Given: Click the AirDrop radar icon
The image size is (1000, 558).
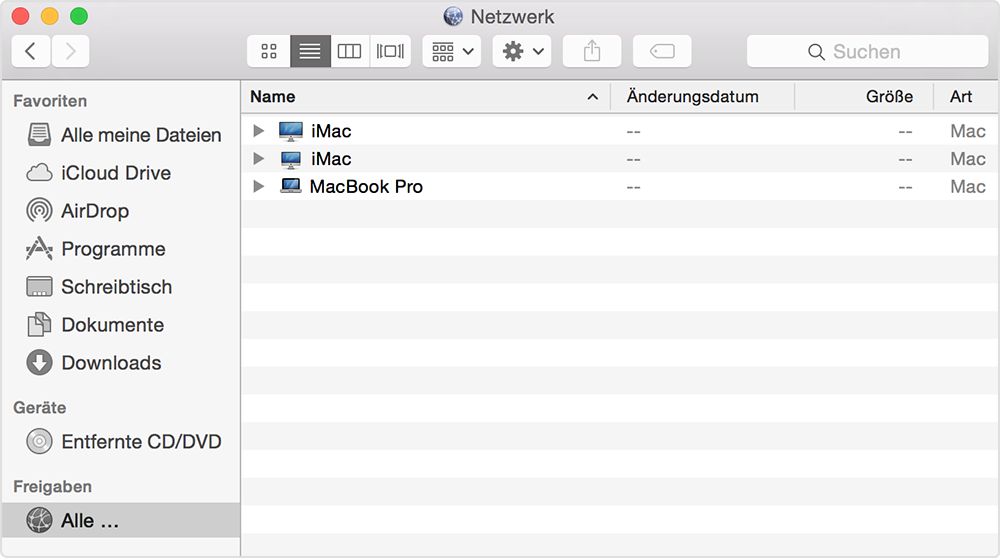Looking at the screenshot, I should tap(39, 210).
